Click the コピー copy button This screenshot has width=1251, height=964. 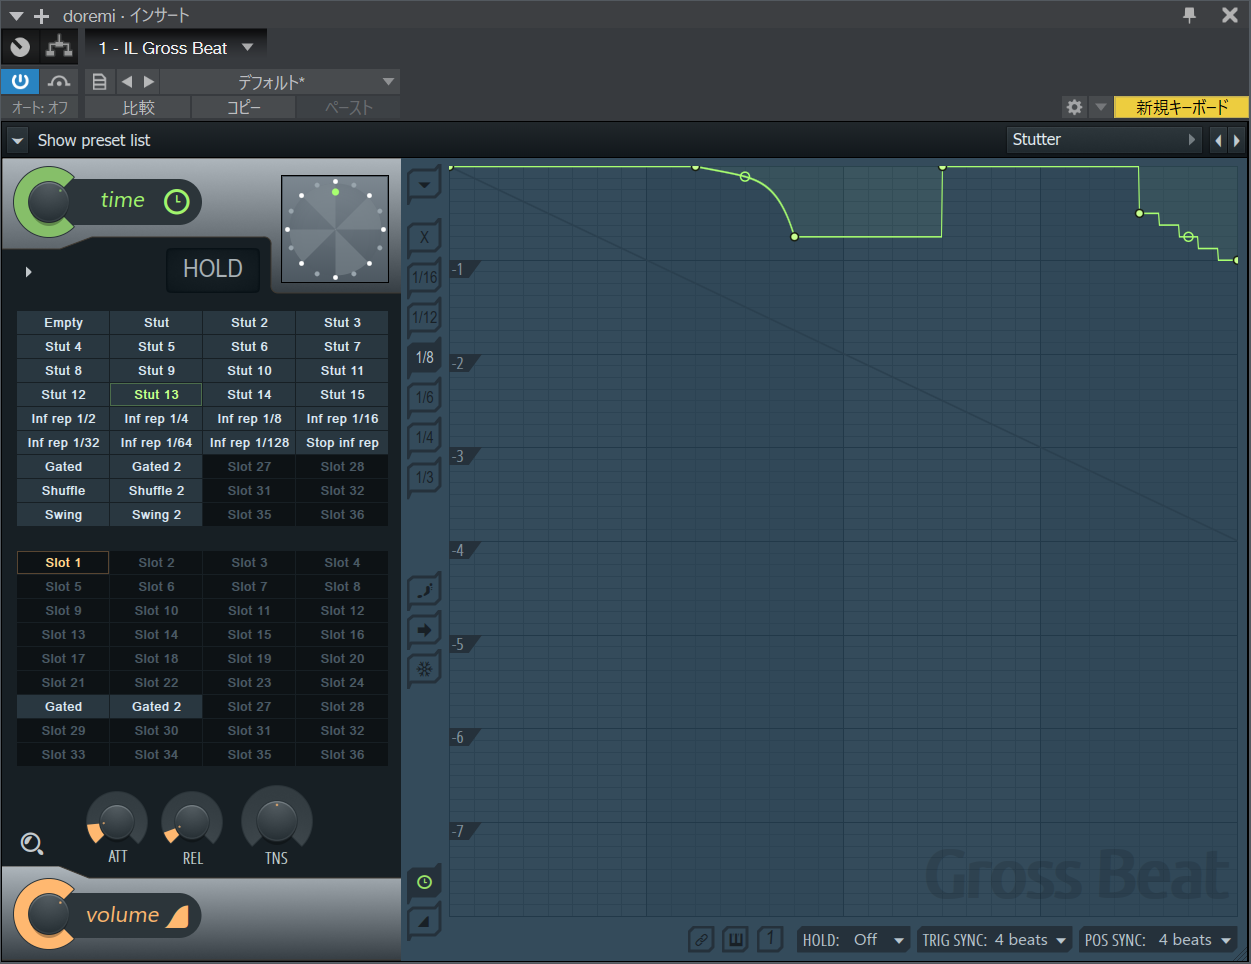click(243, 107)
